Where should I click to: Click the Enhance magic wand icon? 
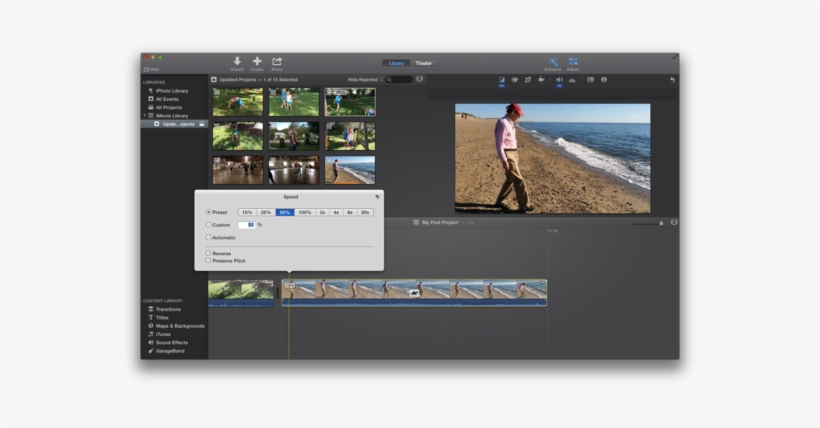(553, 62)
